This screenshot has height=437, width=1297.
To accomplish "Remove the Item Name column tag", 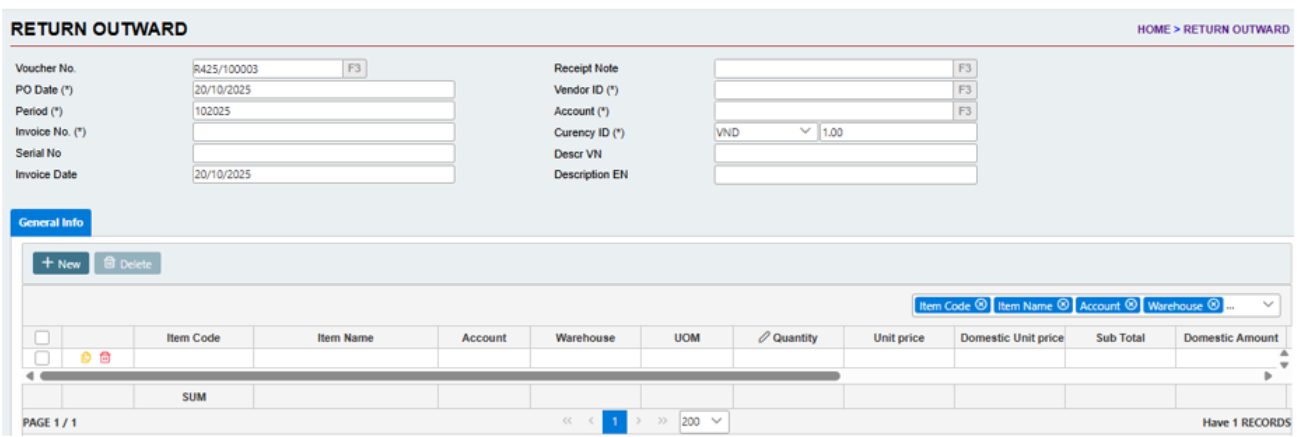I will pyautogui.click(x=1063, y=305).
